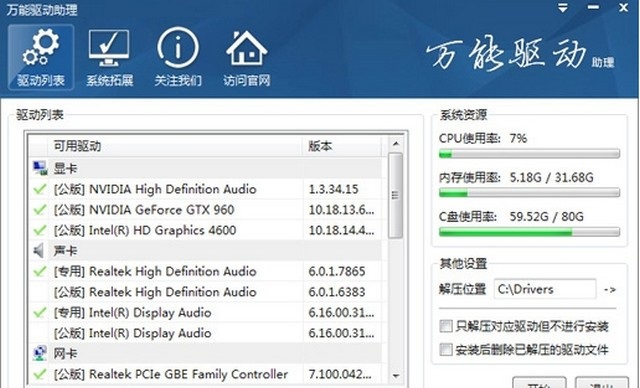The height and width of the screenshot is (388, 640).
Task: Select the 显卡 category row text
Action: [65, 169]
